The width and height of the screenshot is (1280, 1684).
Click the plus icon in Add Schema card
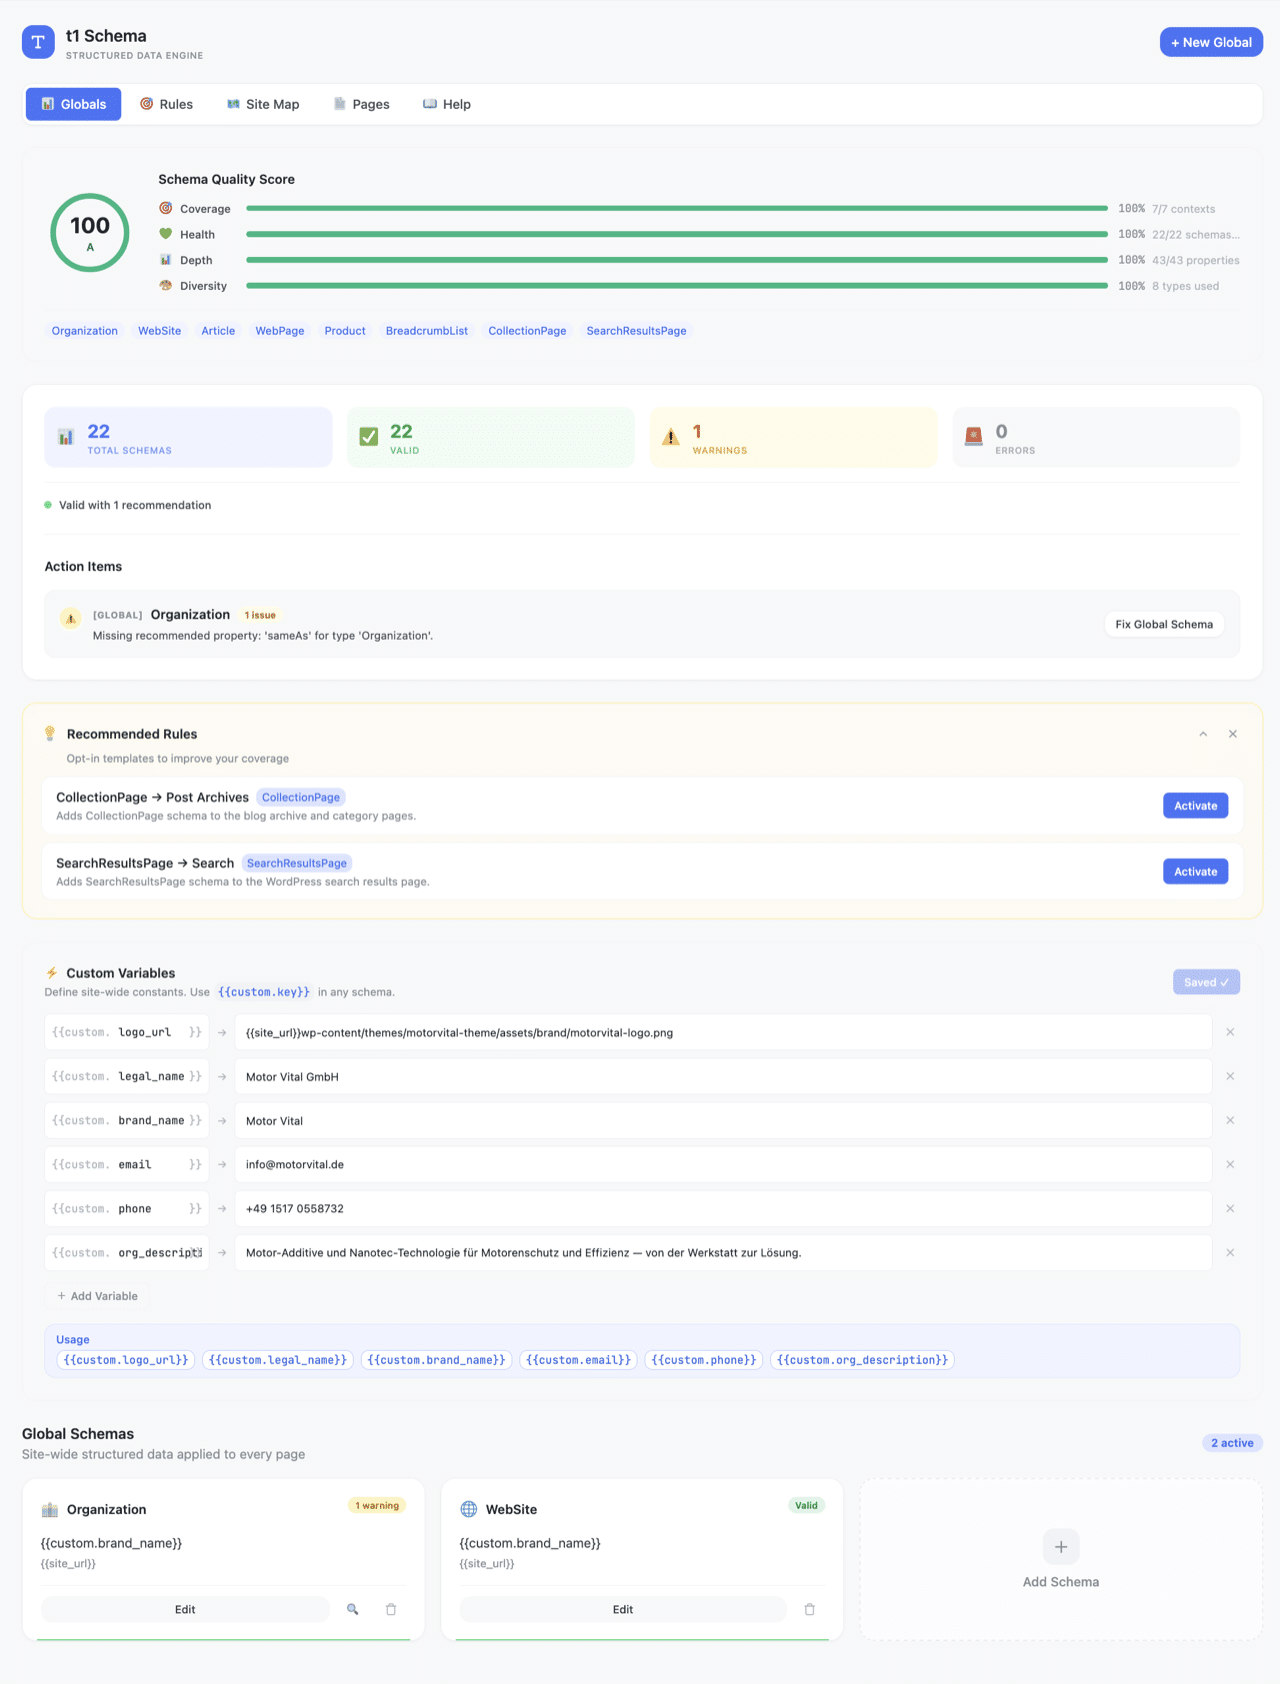point(1061,1547)
